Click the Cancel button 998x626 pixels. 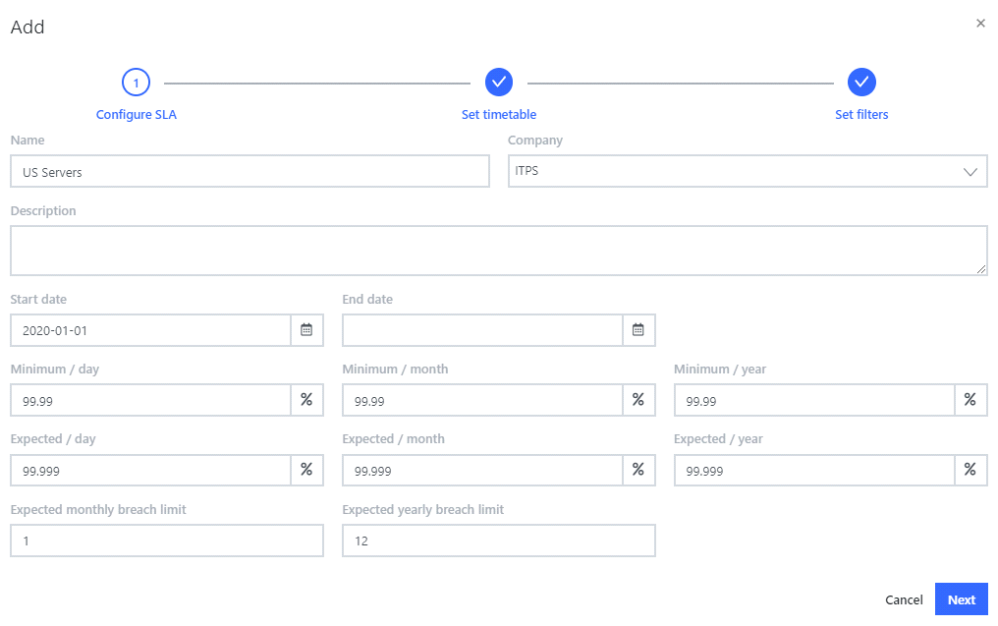(904, 600)
